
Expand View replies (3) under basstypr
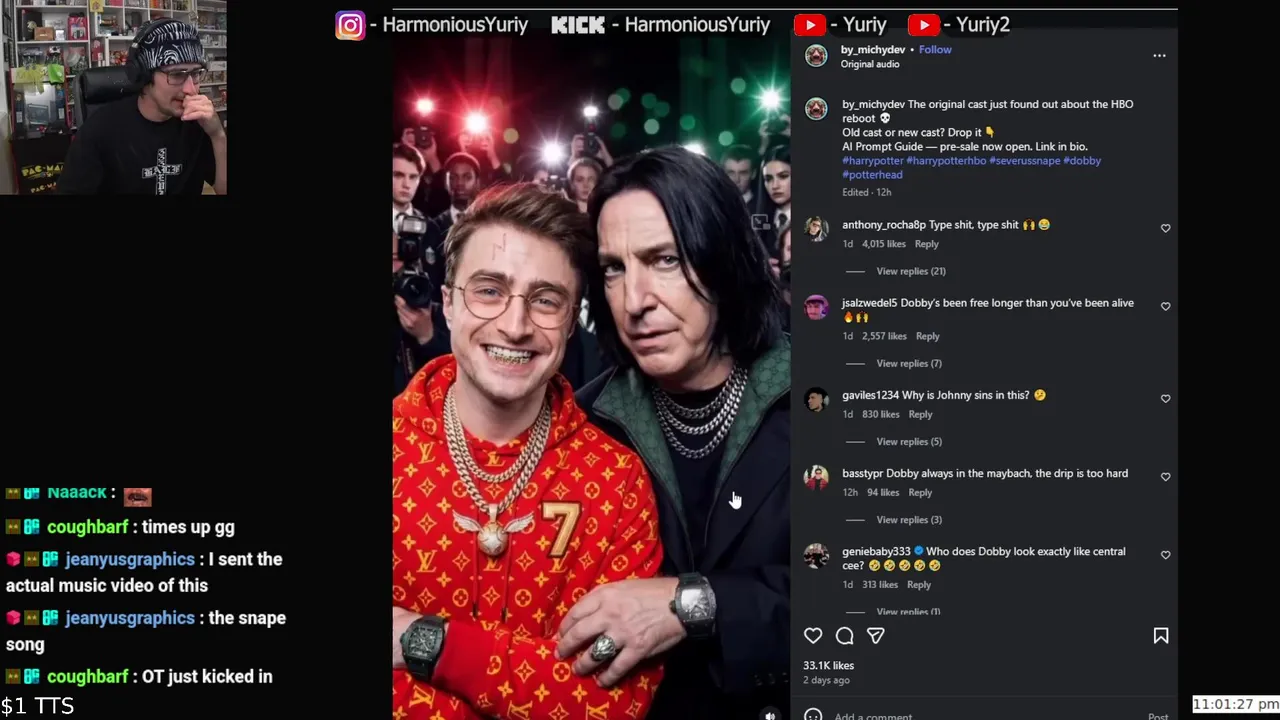click(x=909, y=520)
